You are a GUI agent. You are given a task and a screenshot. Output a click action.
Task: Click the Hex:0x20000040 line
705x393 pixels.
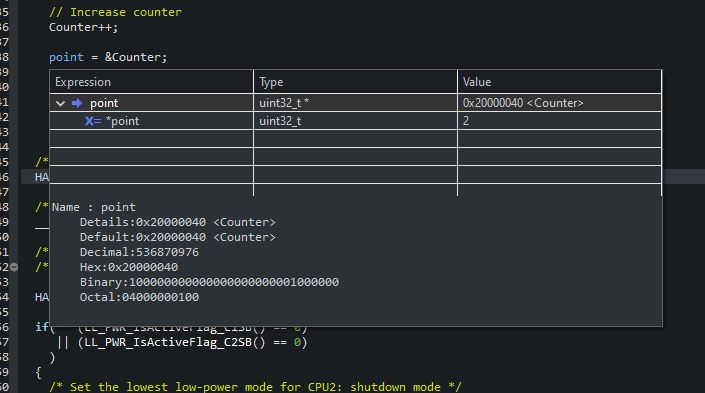click(x=129, y=267)
